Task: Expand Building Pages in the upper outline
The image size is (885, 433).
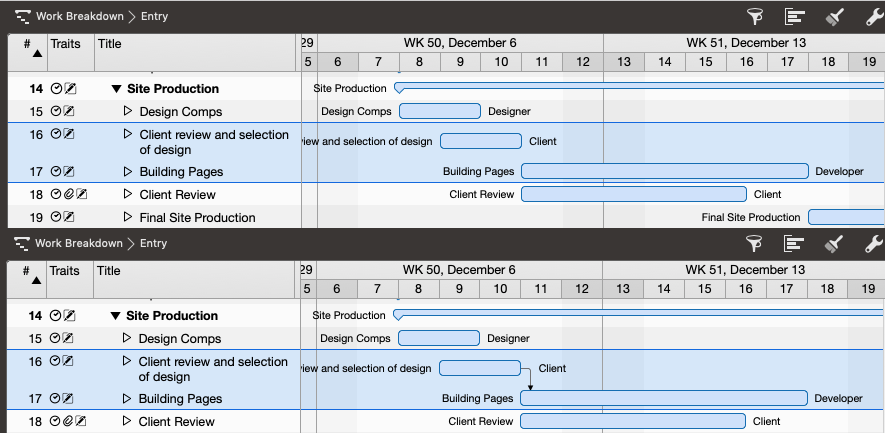Action: pos(127,171)
